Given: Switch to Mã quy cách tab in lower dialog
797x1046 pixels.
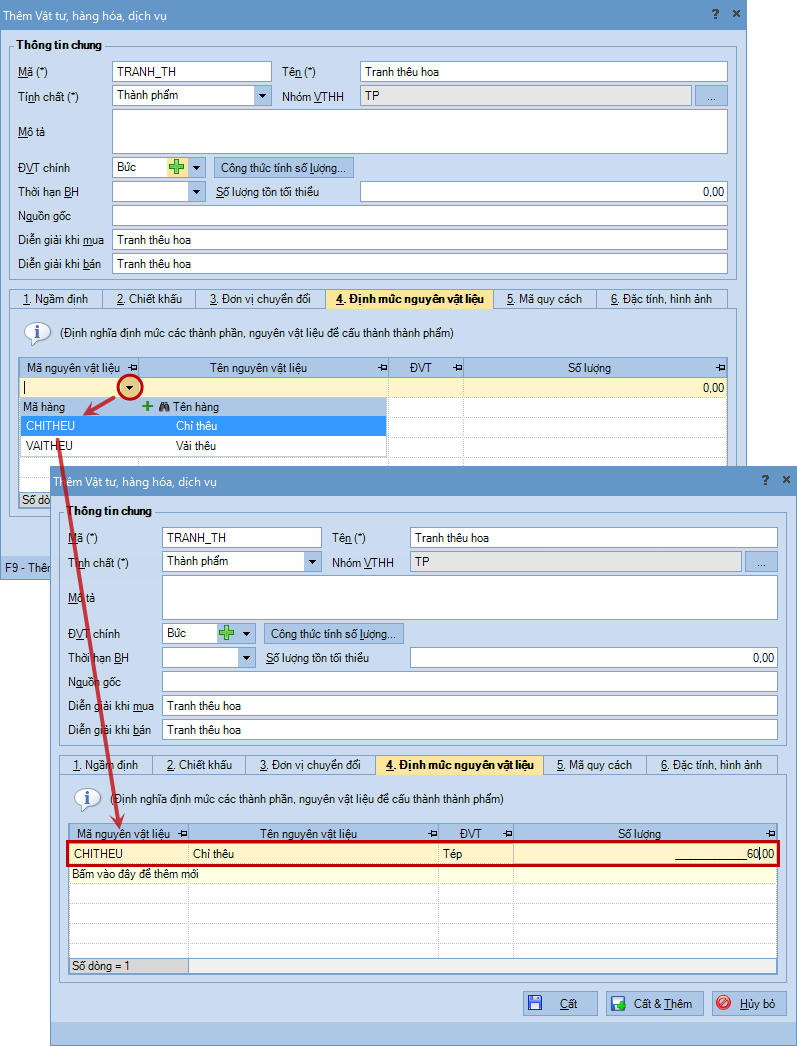Looking at the screenshot, I should click(x=594, y=765).
